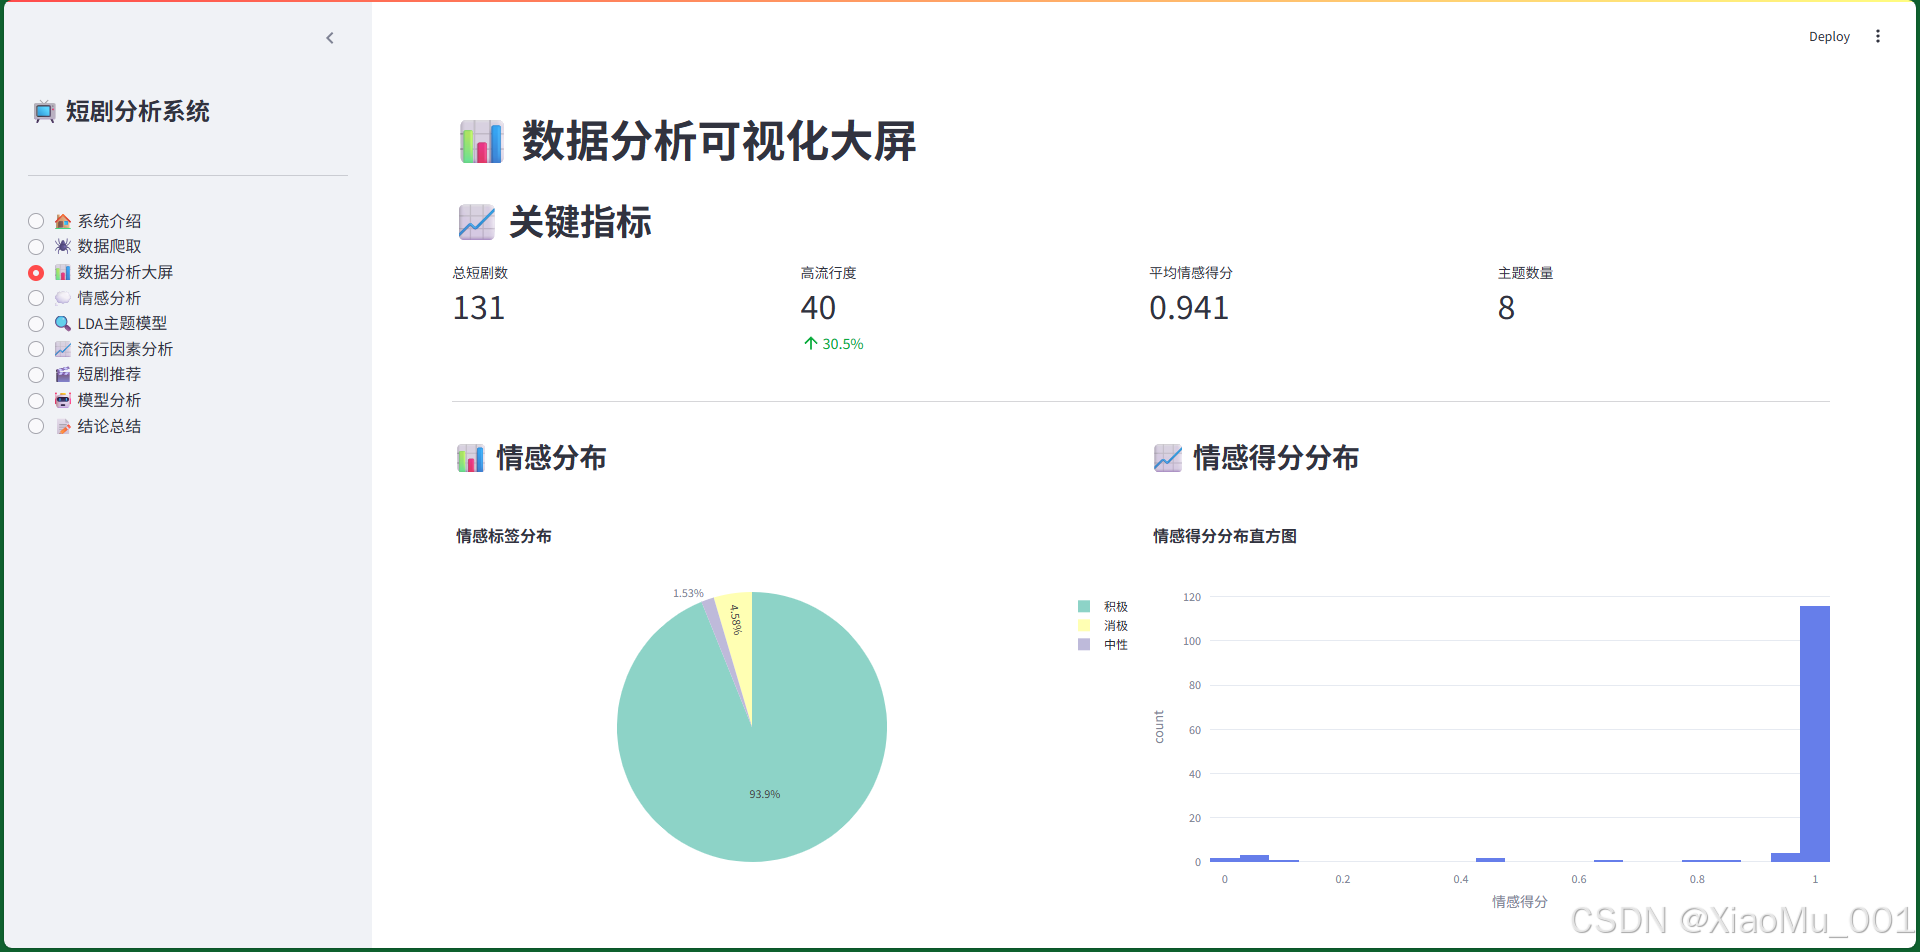Click the 情感得分分布直方图 chart title
Screen dimensions: 1920x952
(1225, 536)
